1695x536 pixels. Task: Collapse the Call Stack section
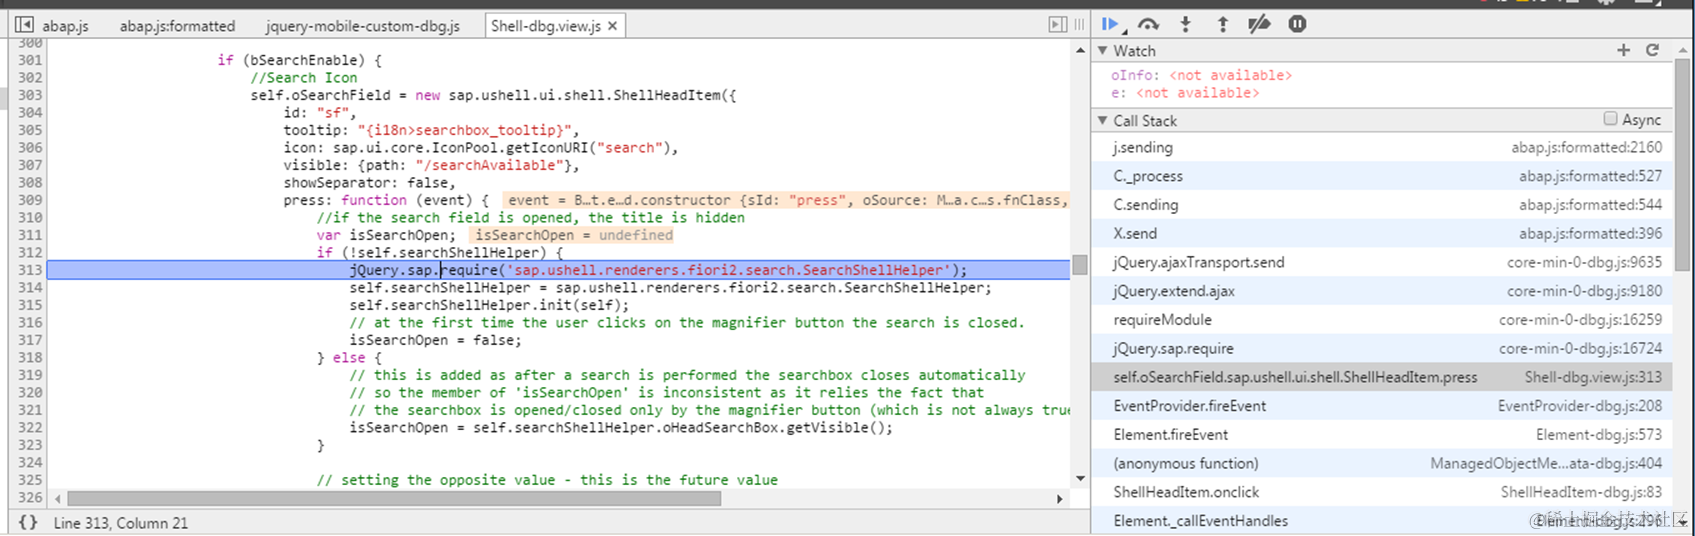click(1103, 120)
